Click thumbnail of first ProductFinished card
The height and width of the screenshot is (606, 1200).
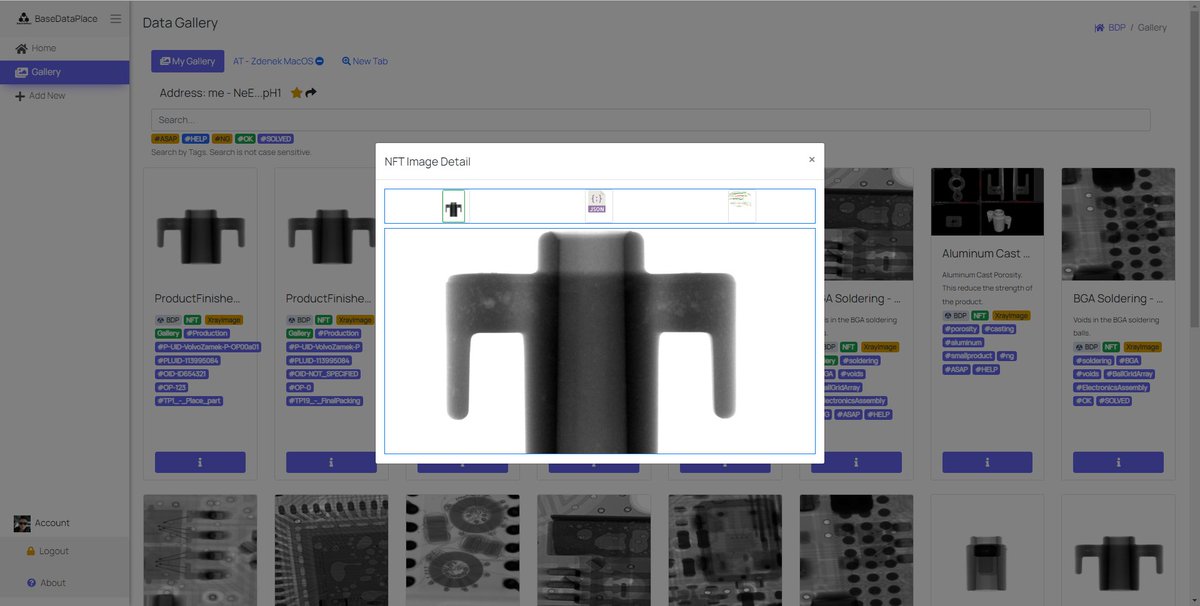(200, 236)
